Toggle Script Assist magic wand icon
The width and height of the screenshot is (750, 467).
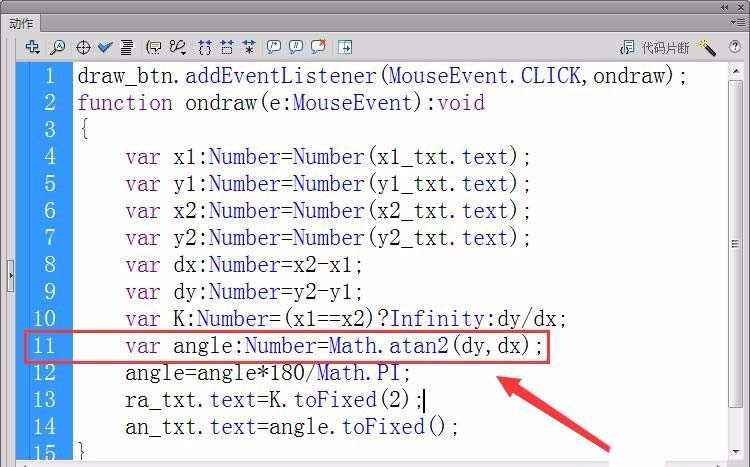tap(707, 47)
